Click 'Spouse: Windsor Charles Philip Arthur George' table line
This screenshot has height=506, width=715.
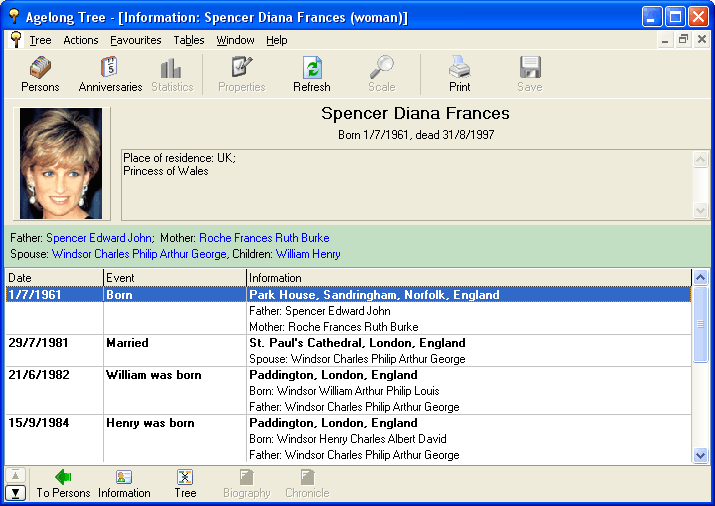357,359
